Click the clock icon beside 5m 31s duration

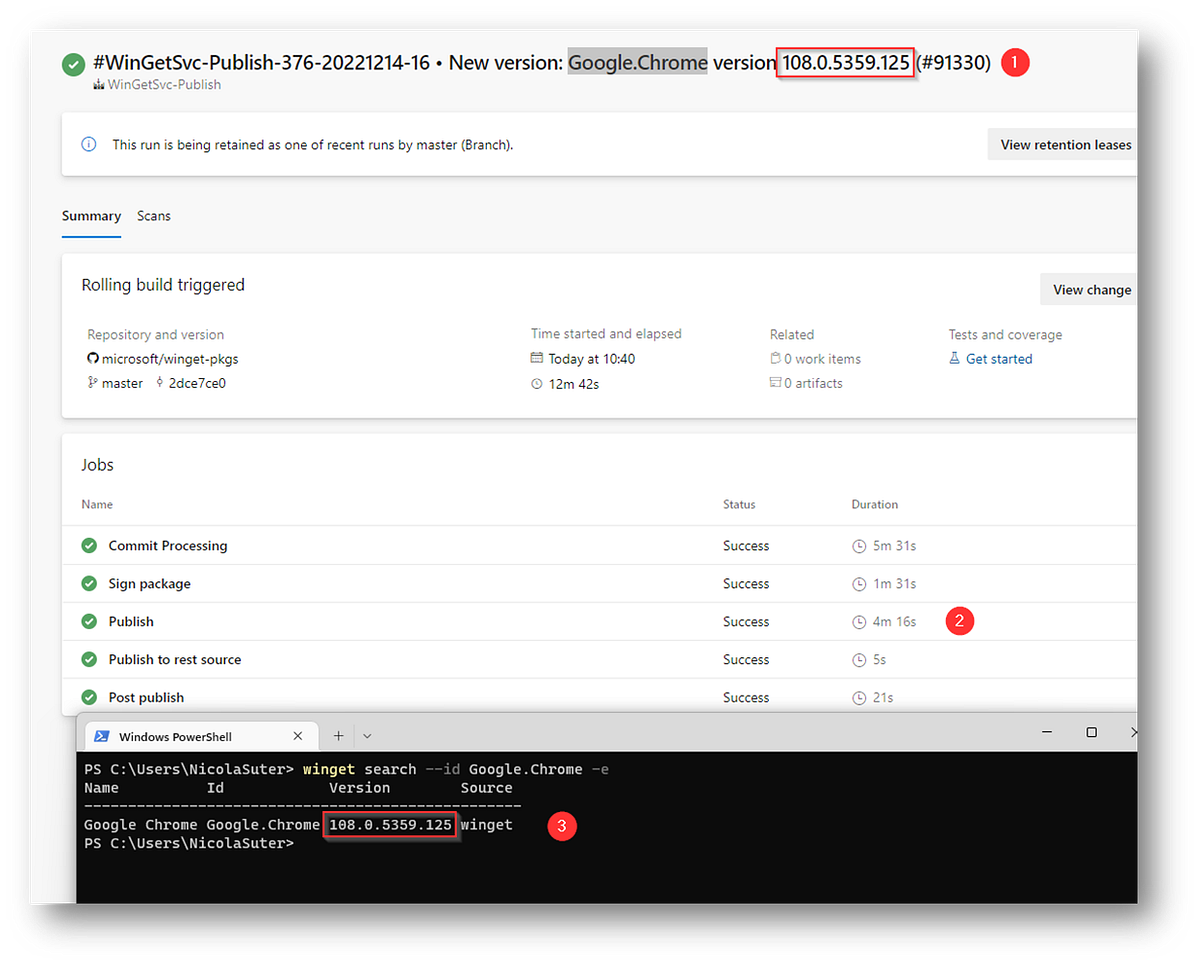[x=859, y=546]
